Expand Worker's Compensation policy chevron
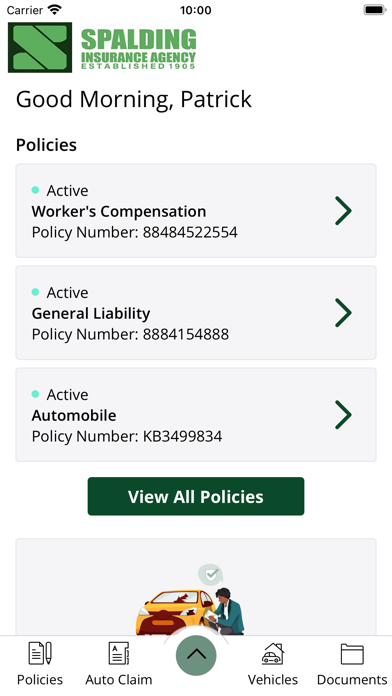Image resolution: width=392 pixels, height=696 pixels. (343, 211)
